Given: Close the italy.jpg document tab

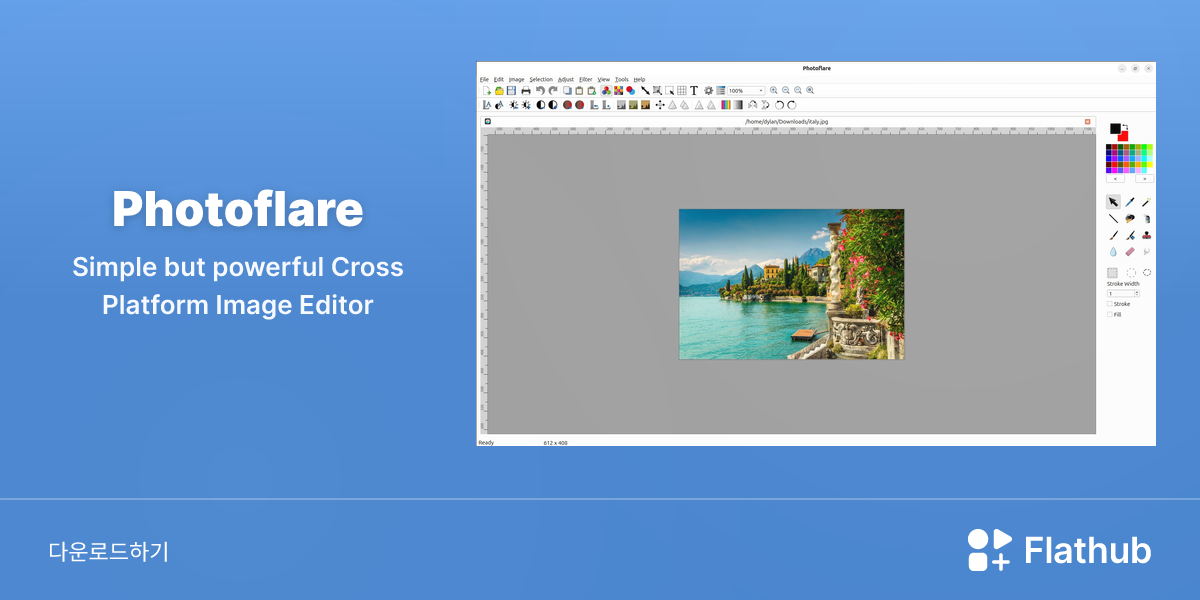Looking at the screenshot, I should click(x=1088, y=121).
